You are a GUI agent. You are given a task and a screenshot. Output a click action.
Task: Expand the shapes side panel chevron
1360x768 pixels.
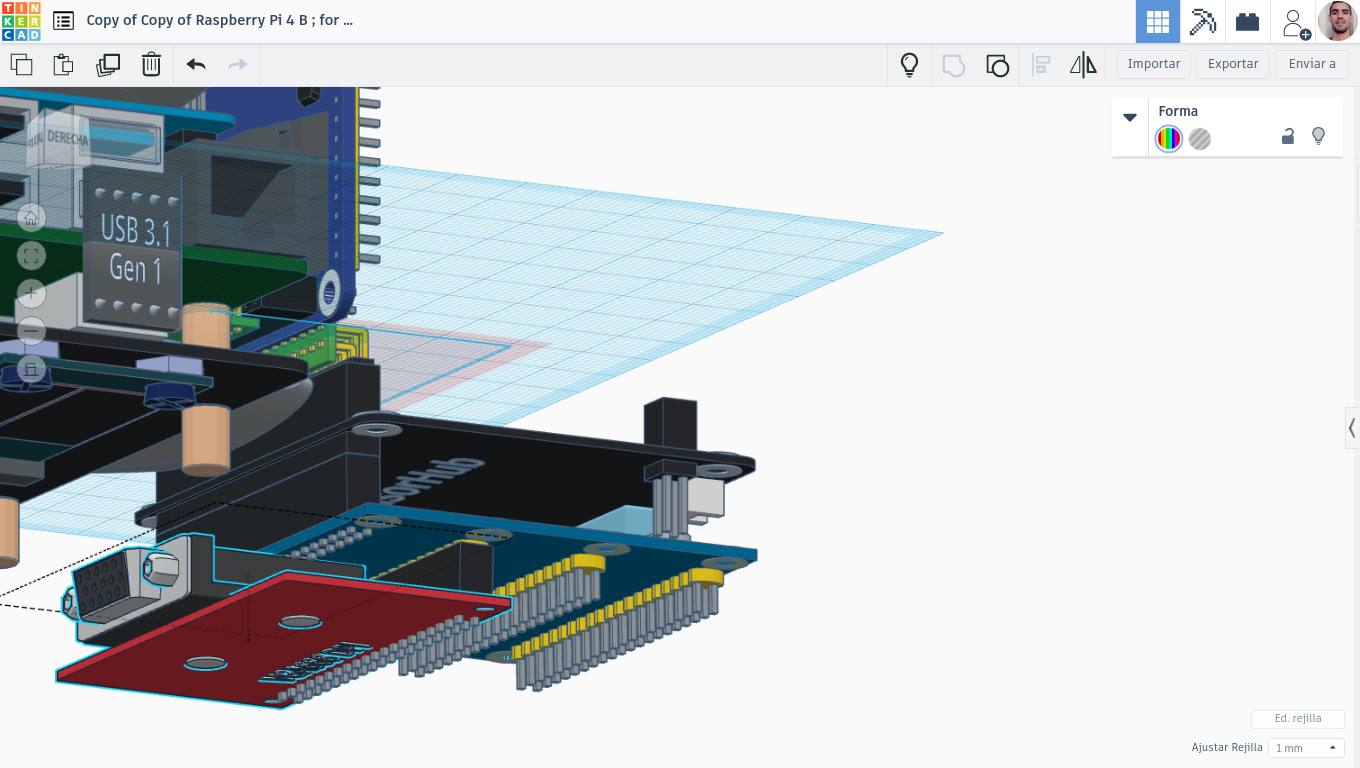(x=1352, y=428)
